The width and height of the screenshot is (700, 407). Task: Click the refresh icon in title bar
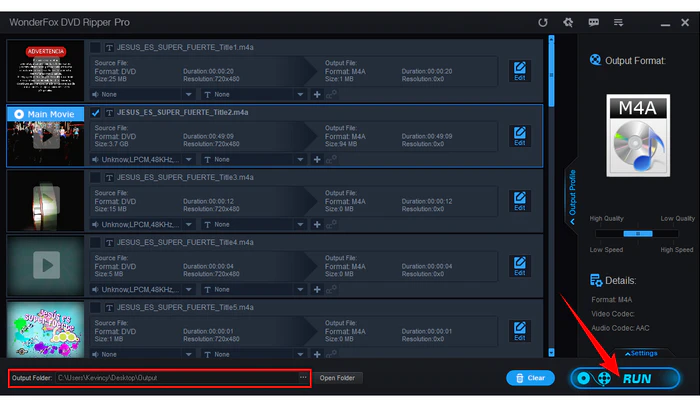pos(542,22)
